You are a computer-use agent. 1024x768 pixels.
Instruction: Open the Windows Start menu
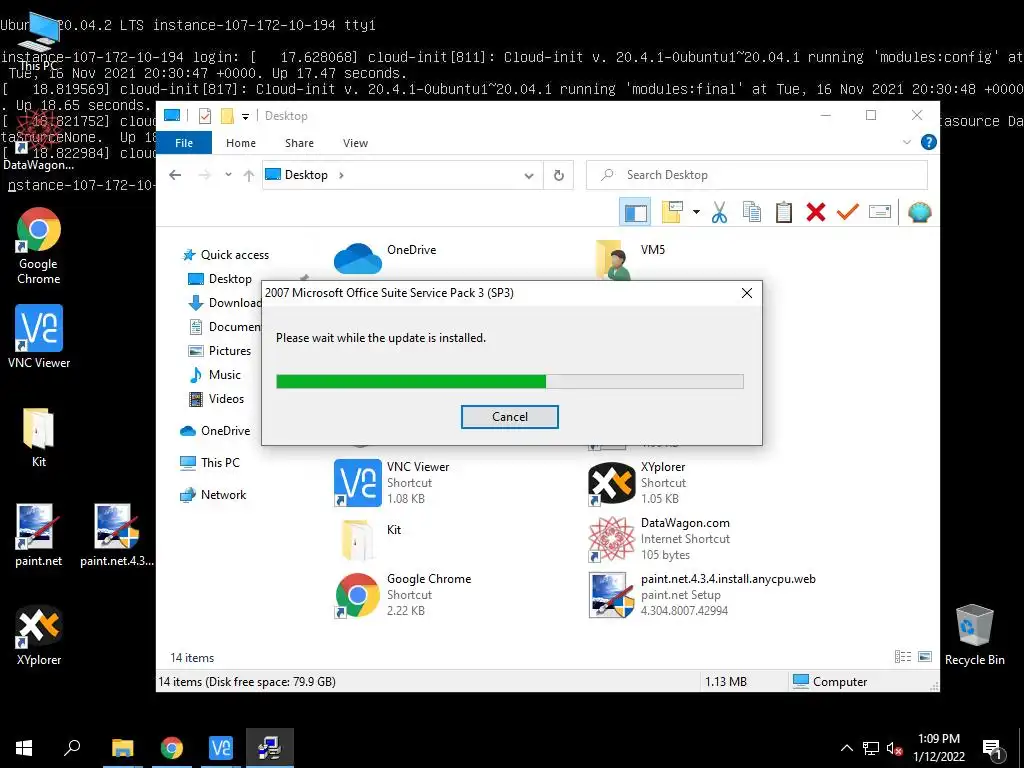click(x=24, y=748)
